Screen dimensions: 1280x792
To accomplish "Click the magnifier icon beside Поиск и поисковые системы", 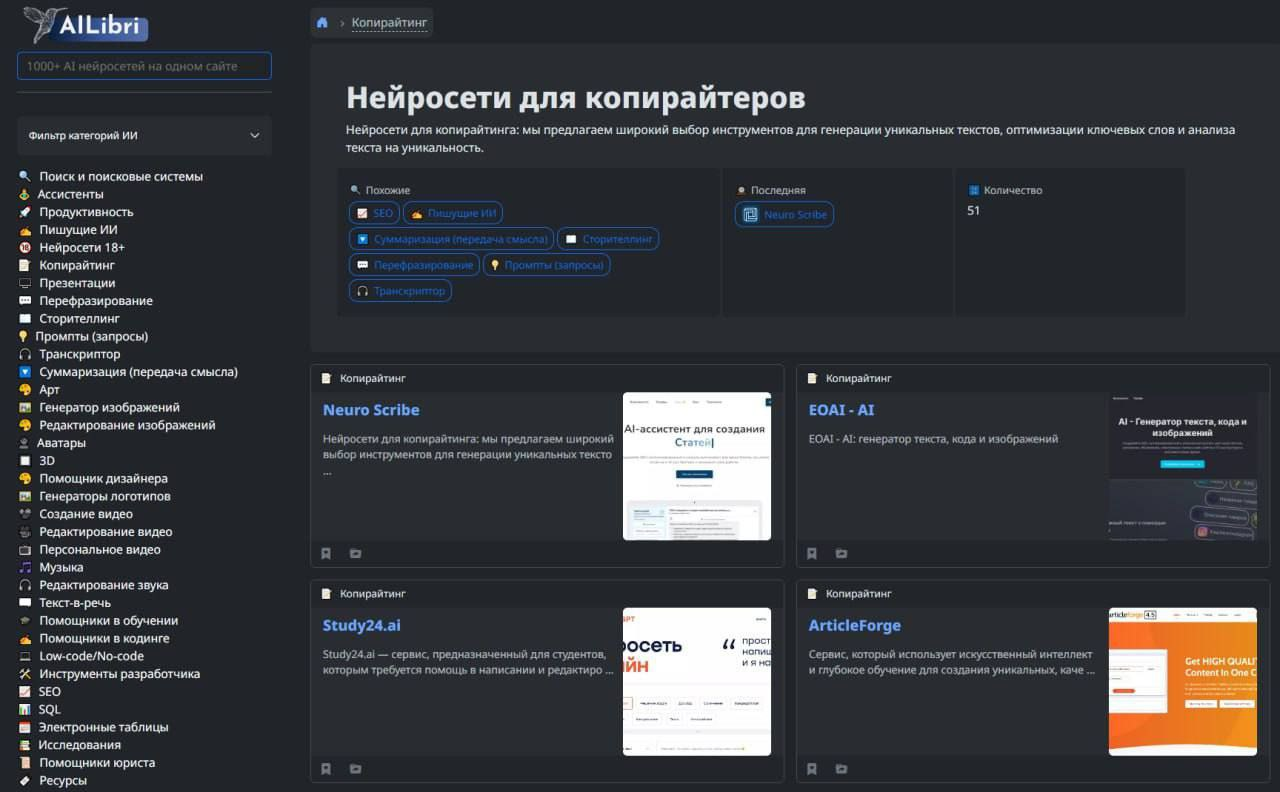I will pos(25,177).
